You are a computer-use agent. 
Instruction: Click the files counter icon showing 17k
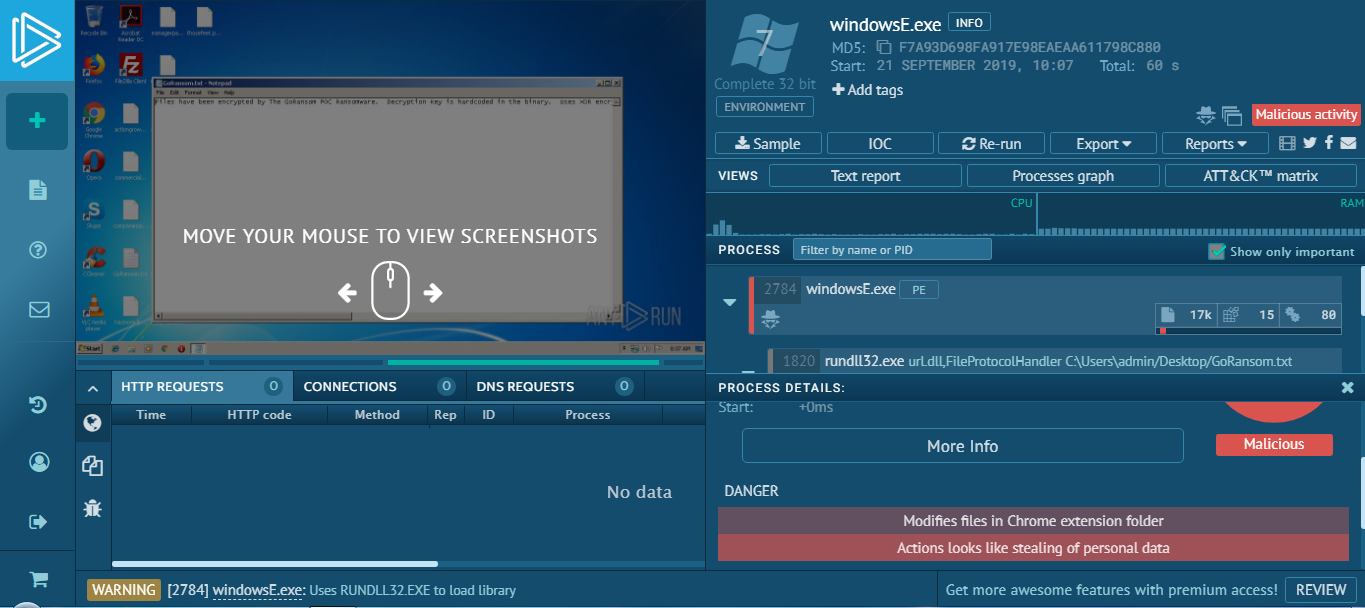1168,314
